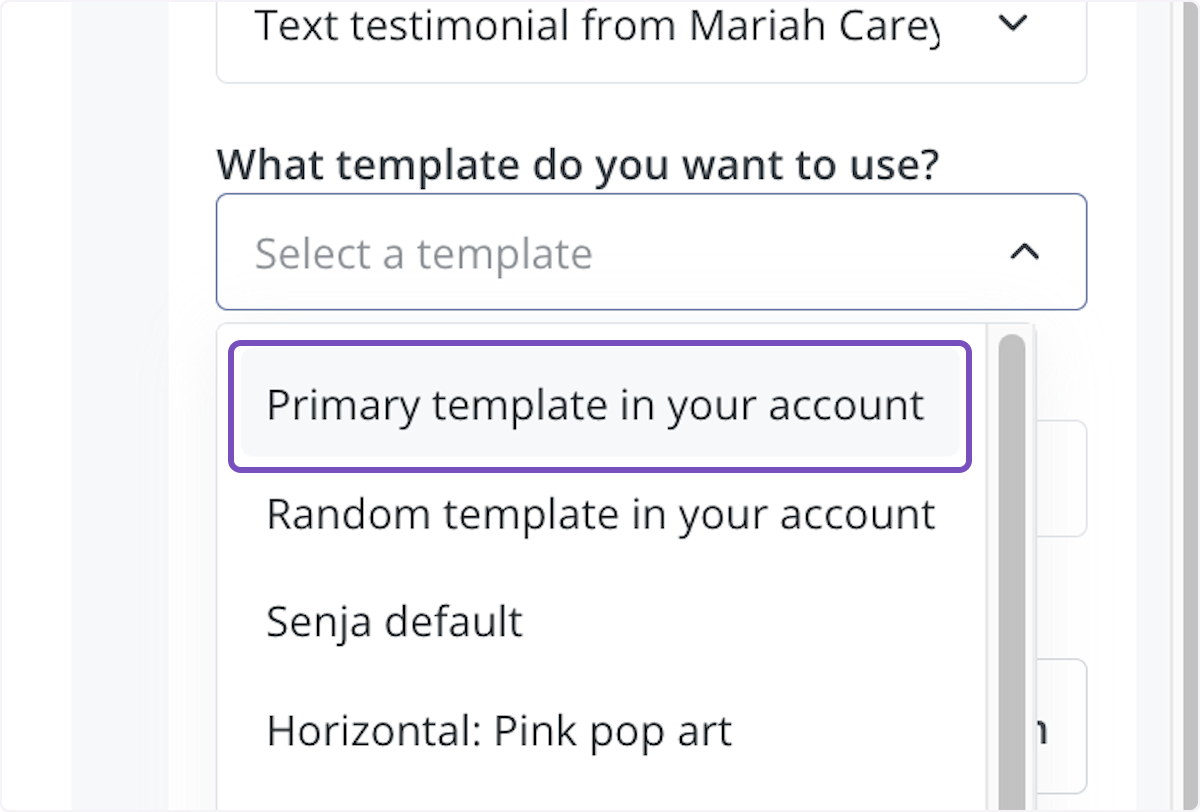Click the Random template in your account row
1200x812 pixels.
599,514
